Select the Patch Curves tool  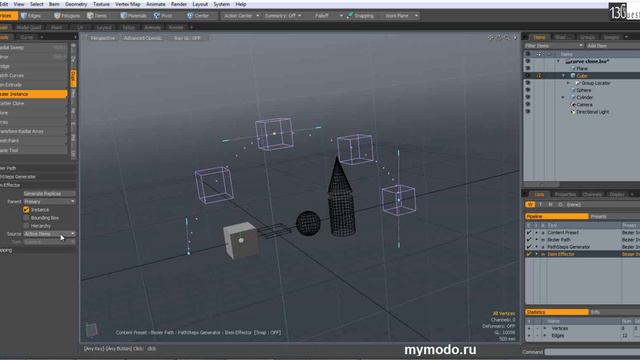[x=33, y=76]
